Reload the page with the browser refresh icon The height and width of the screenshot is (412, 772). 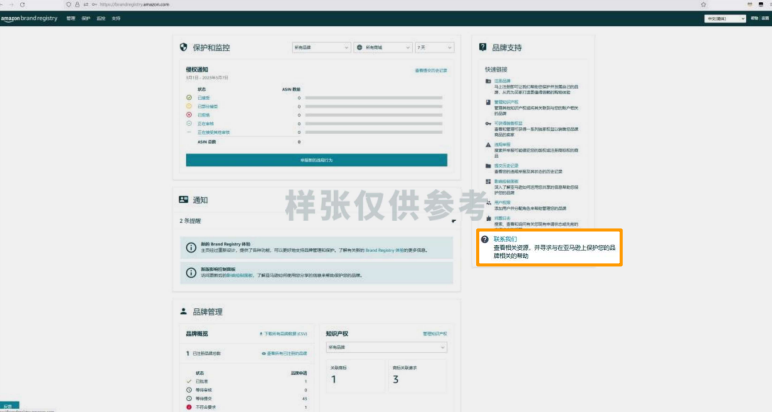(x=22, y=4)
